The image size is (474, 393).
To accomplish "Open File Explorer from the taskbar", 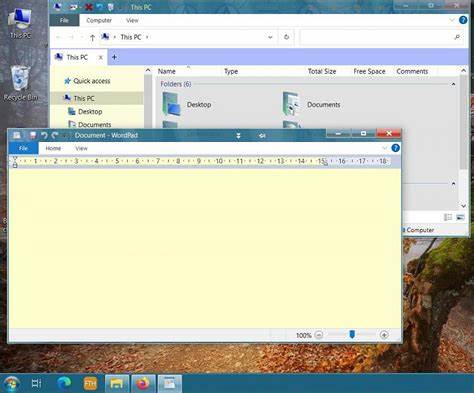I will coord(117,384).
